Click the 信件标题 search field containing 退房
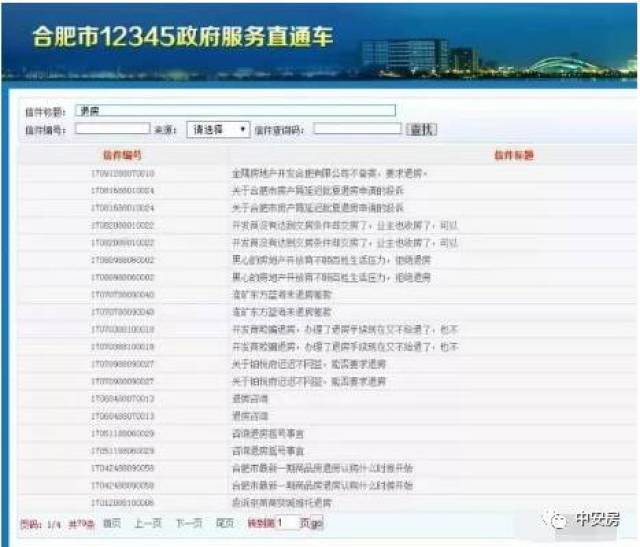Viewport: 640px width, 547px height. (236, 111)
